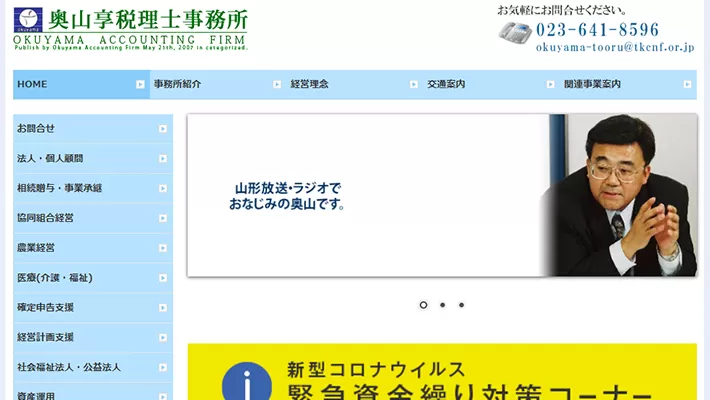
Task: Open the 医療(介護・福祉) sidebar link
Action: (55, 277)
